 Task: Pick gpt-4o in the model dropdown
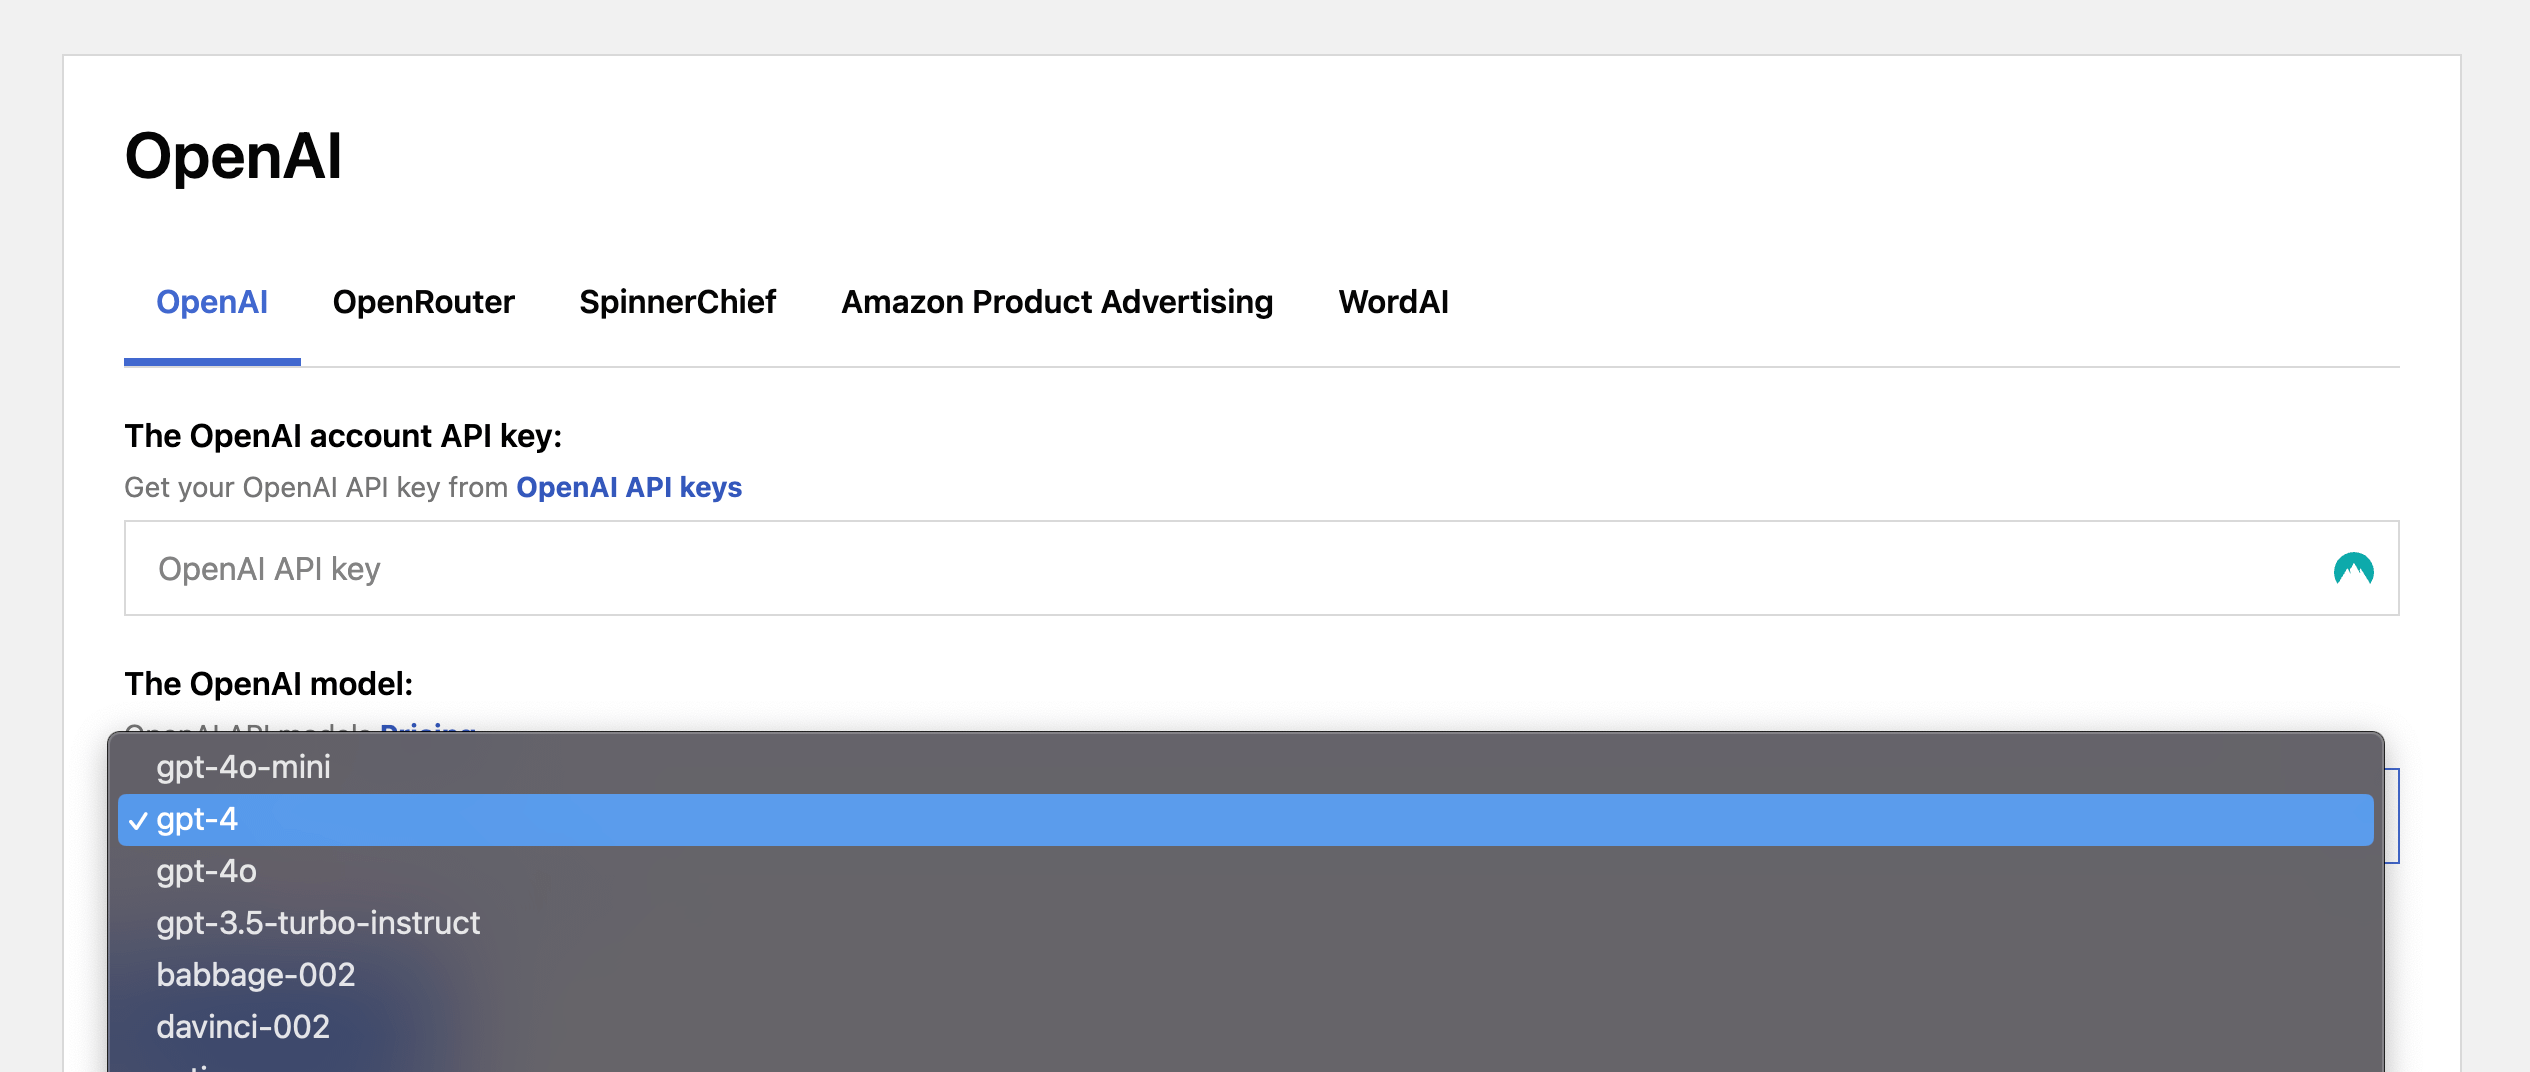(206, 871)
